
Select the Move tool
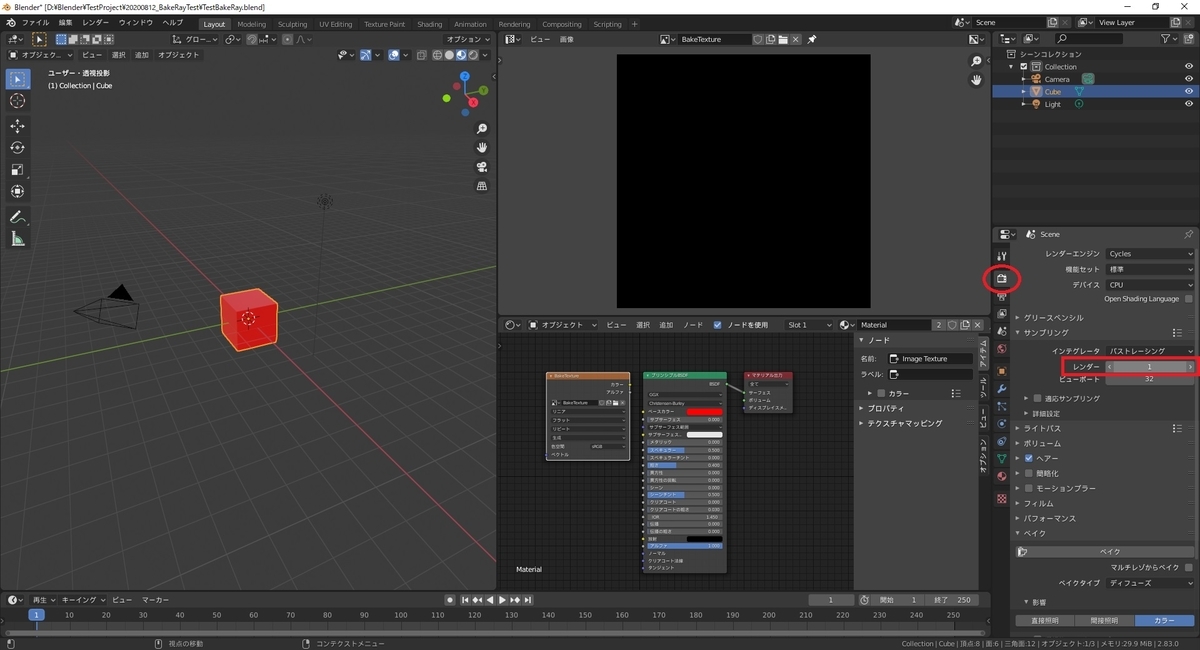(18, 126)
